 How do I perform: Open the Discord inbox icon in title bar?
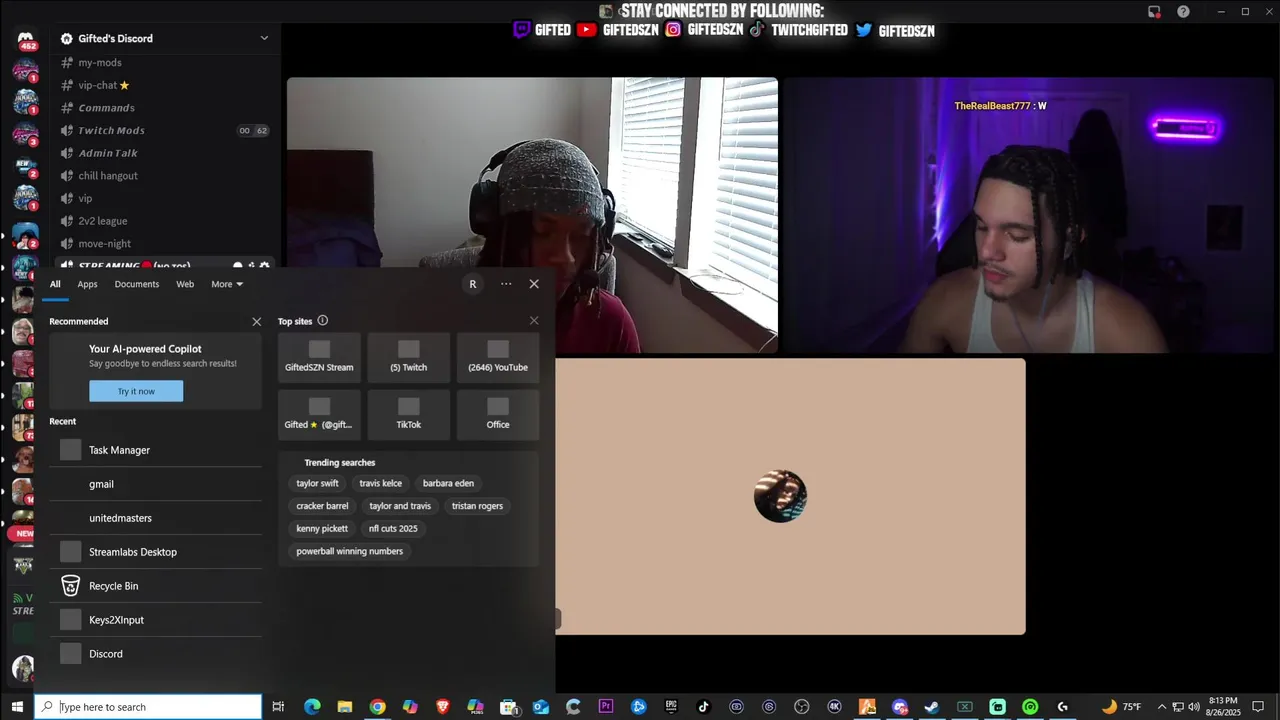[1154, 11]
